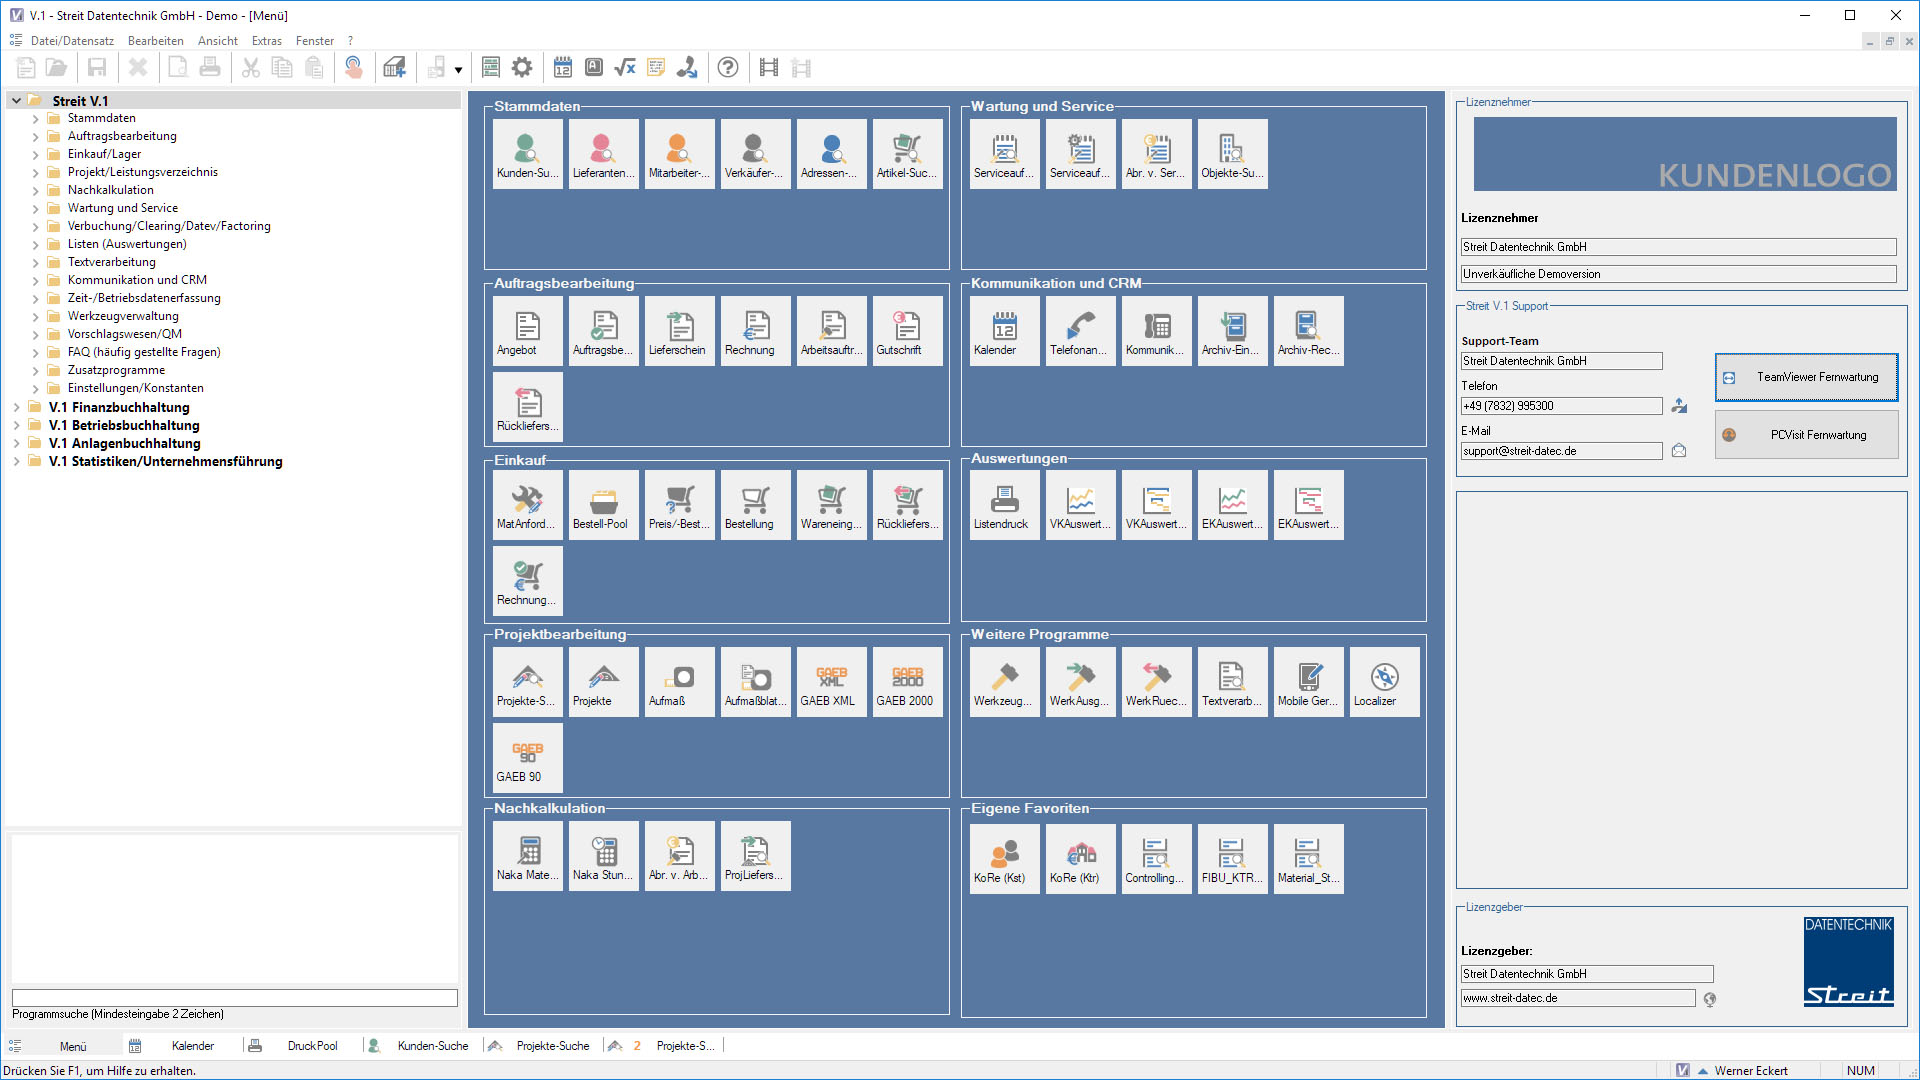The width and height of the screenshot is (1920, 1080).
Task: Open the Listendruck tile
Action: point(1004,505)
